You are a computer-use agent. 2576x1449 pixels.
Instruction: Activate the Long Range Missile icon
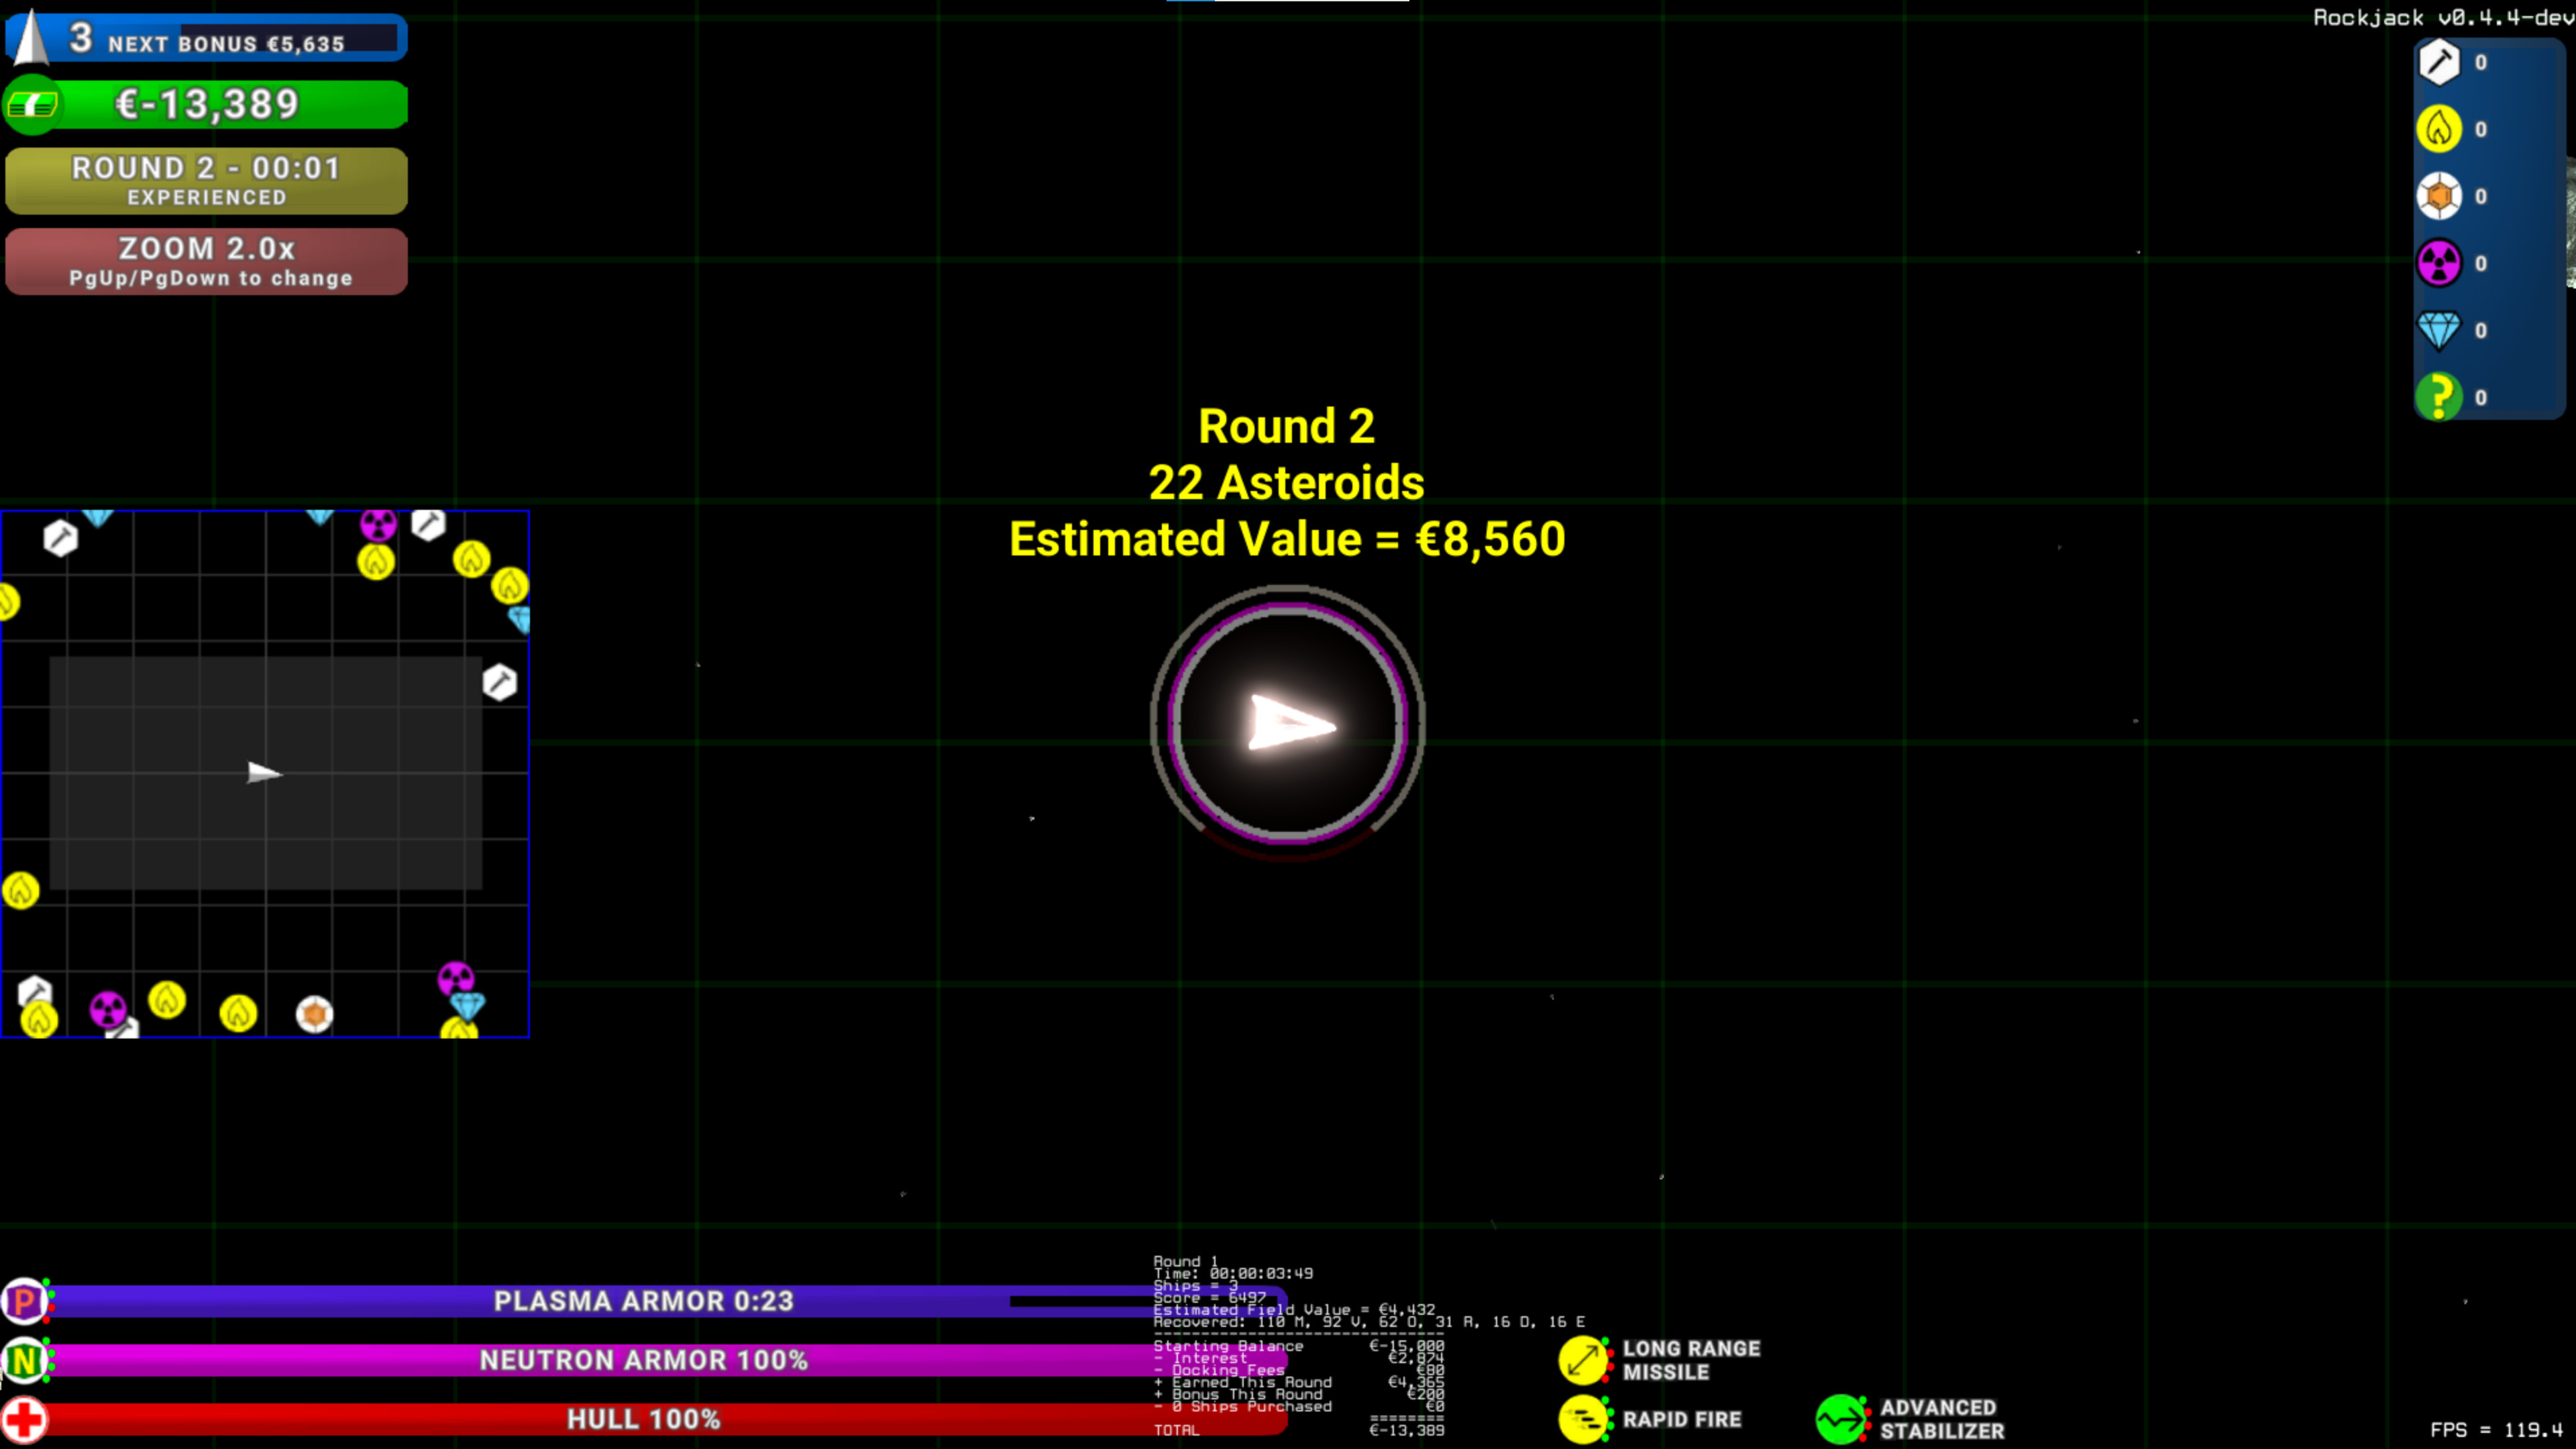coord(1583,1360)
